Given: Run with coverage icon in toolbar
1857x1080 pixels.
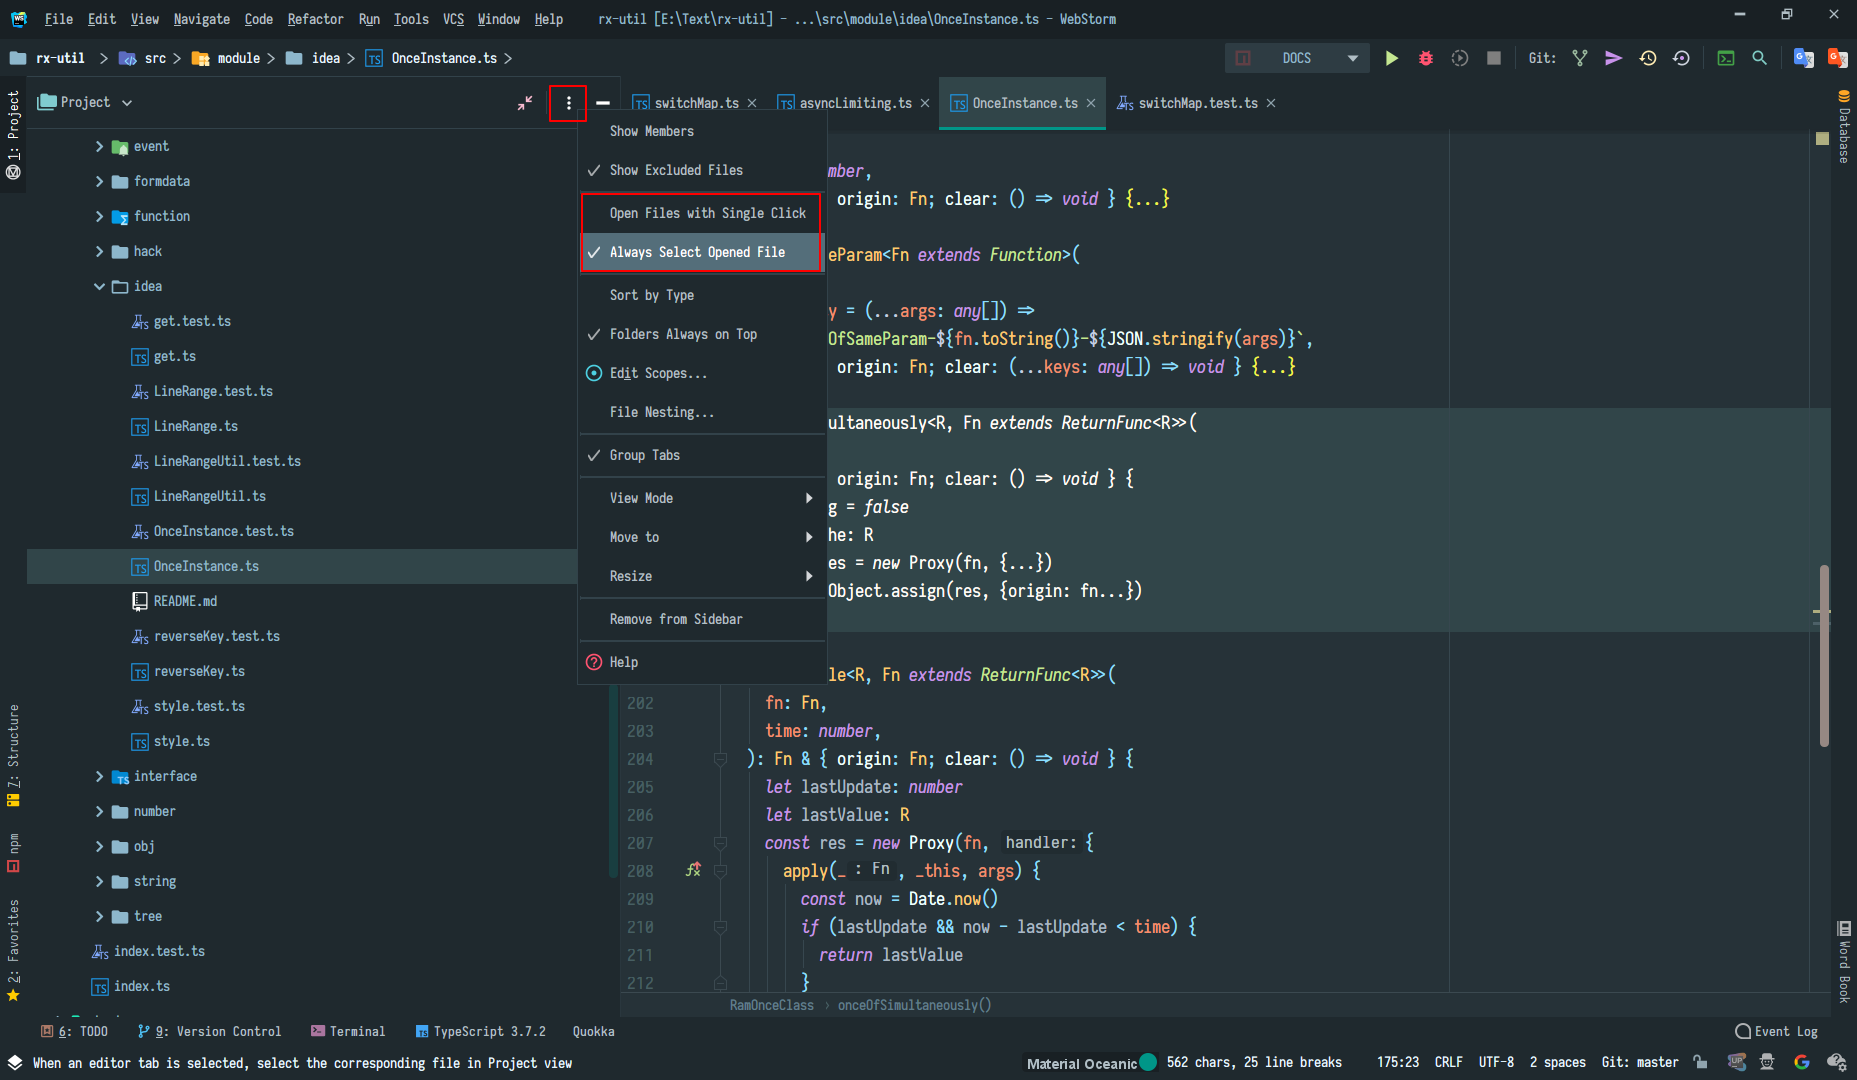Looking at the screenshot, I should pyautogui.click(x=1460, y=58).
